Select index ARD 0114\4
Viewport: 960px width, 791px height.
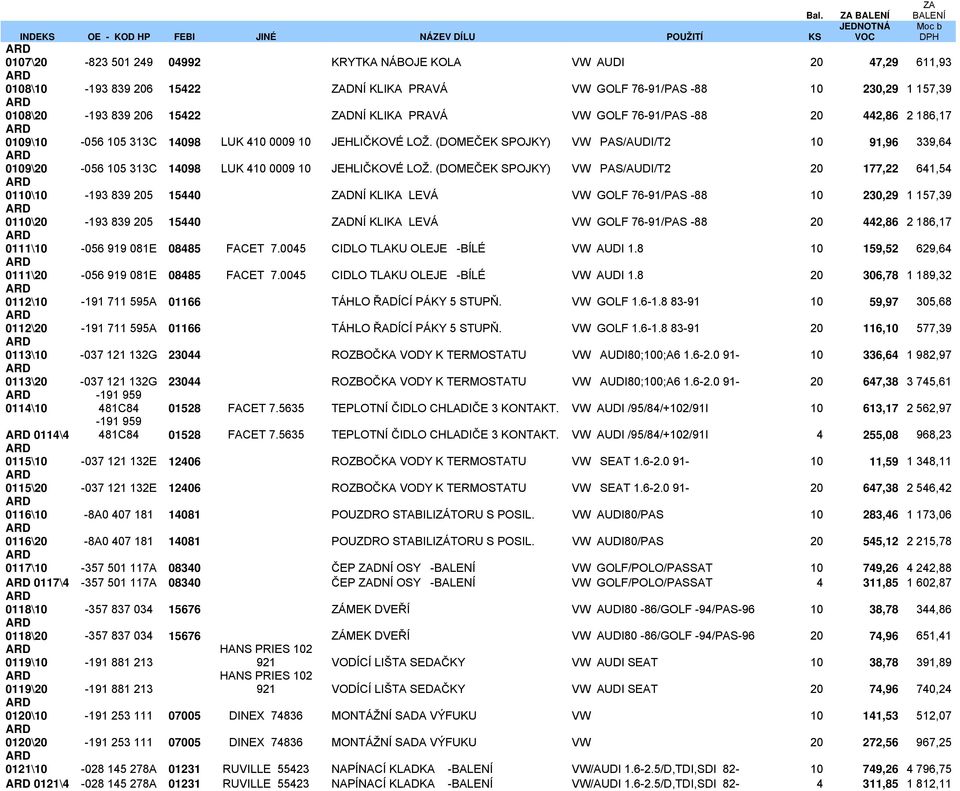tap(37, 435)
